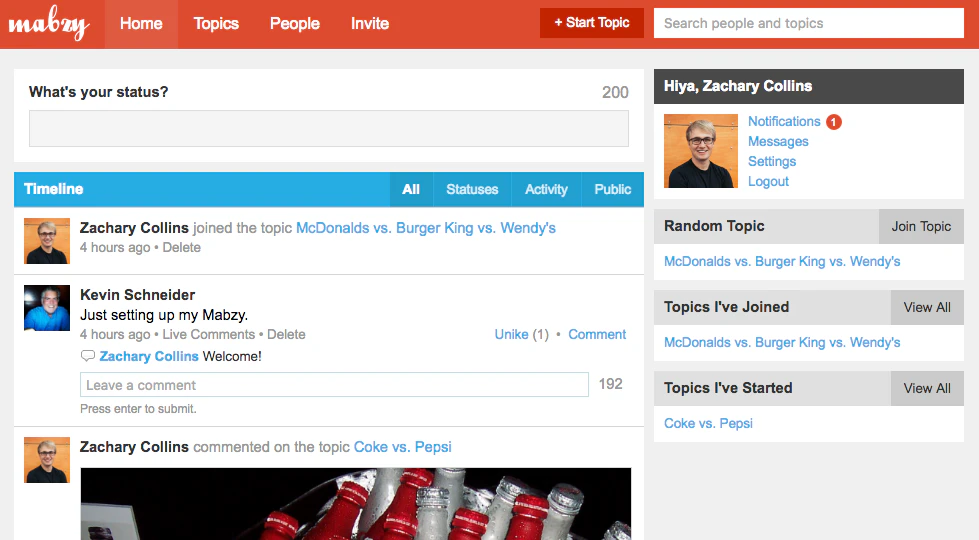This screenshot has width=979, height=540.
Task: Open Zachary Collins name on commented post
Action: tap(134, 447)
